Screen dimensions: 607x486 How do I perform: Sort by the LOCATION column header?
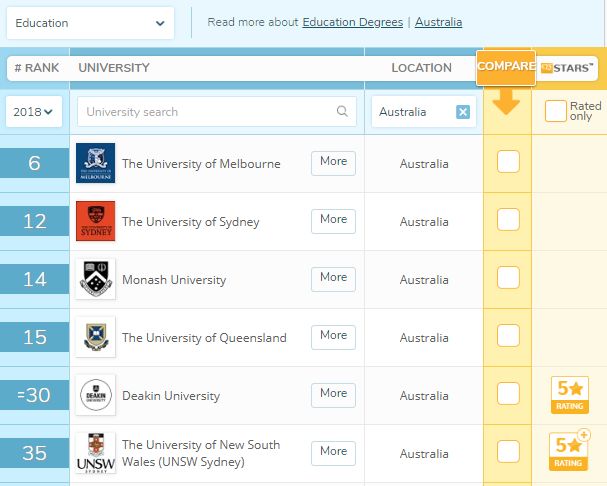[421, 68]
